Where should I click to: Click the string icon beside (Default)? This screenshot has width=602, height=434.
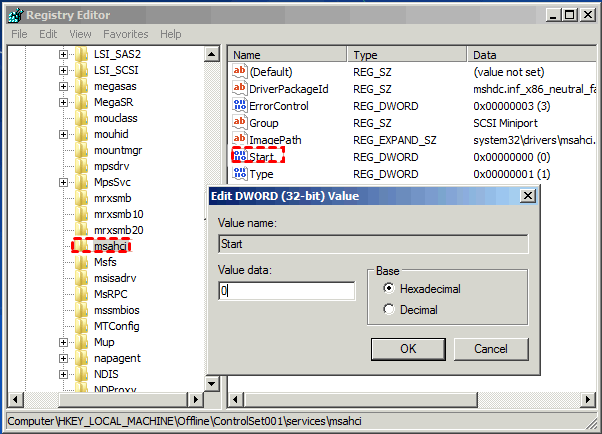240,71
